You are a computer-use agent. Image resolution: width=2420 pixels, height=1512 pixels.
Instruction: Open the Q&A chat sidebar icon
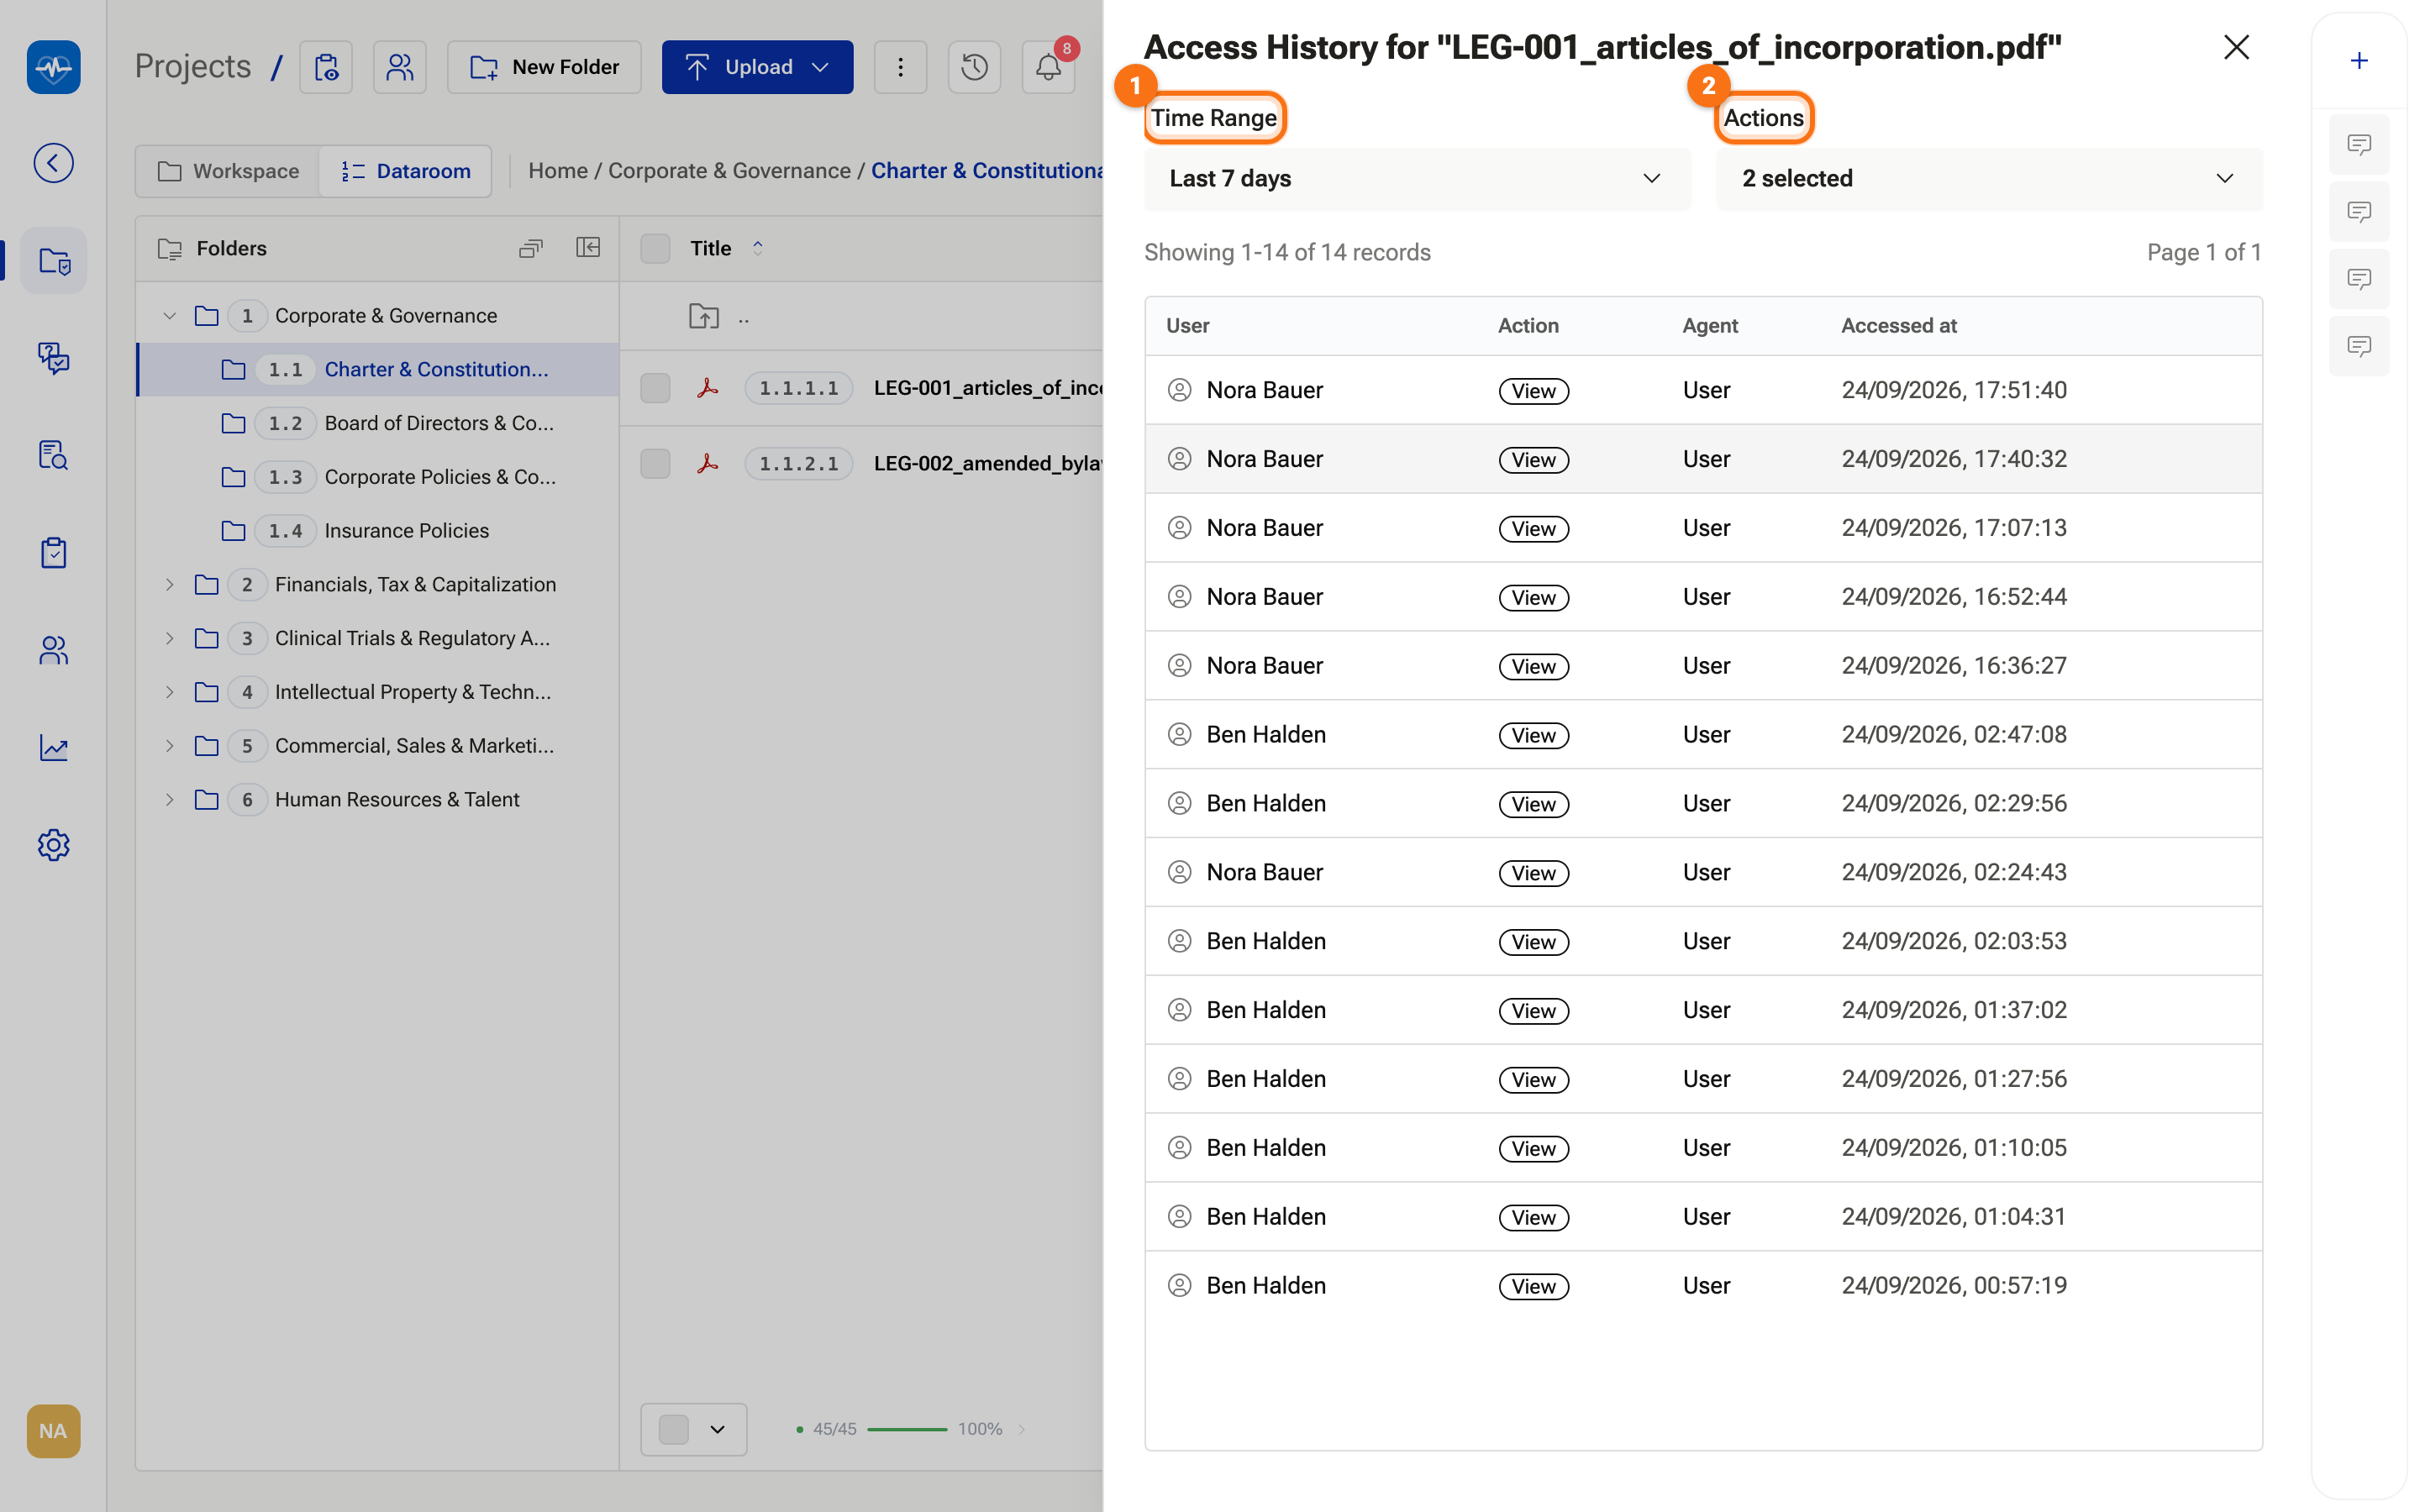[53, 358]
